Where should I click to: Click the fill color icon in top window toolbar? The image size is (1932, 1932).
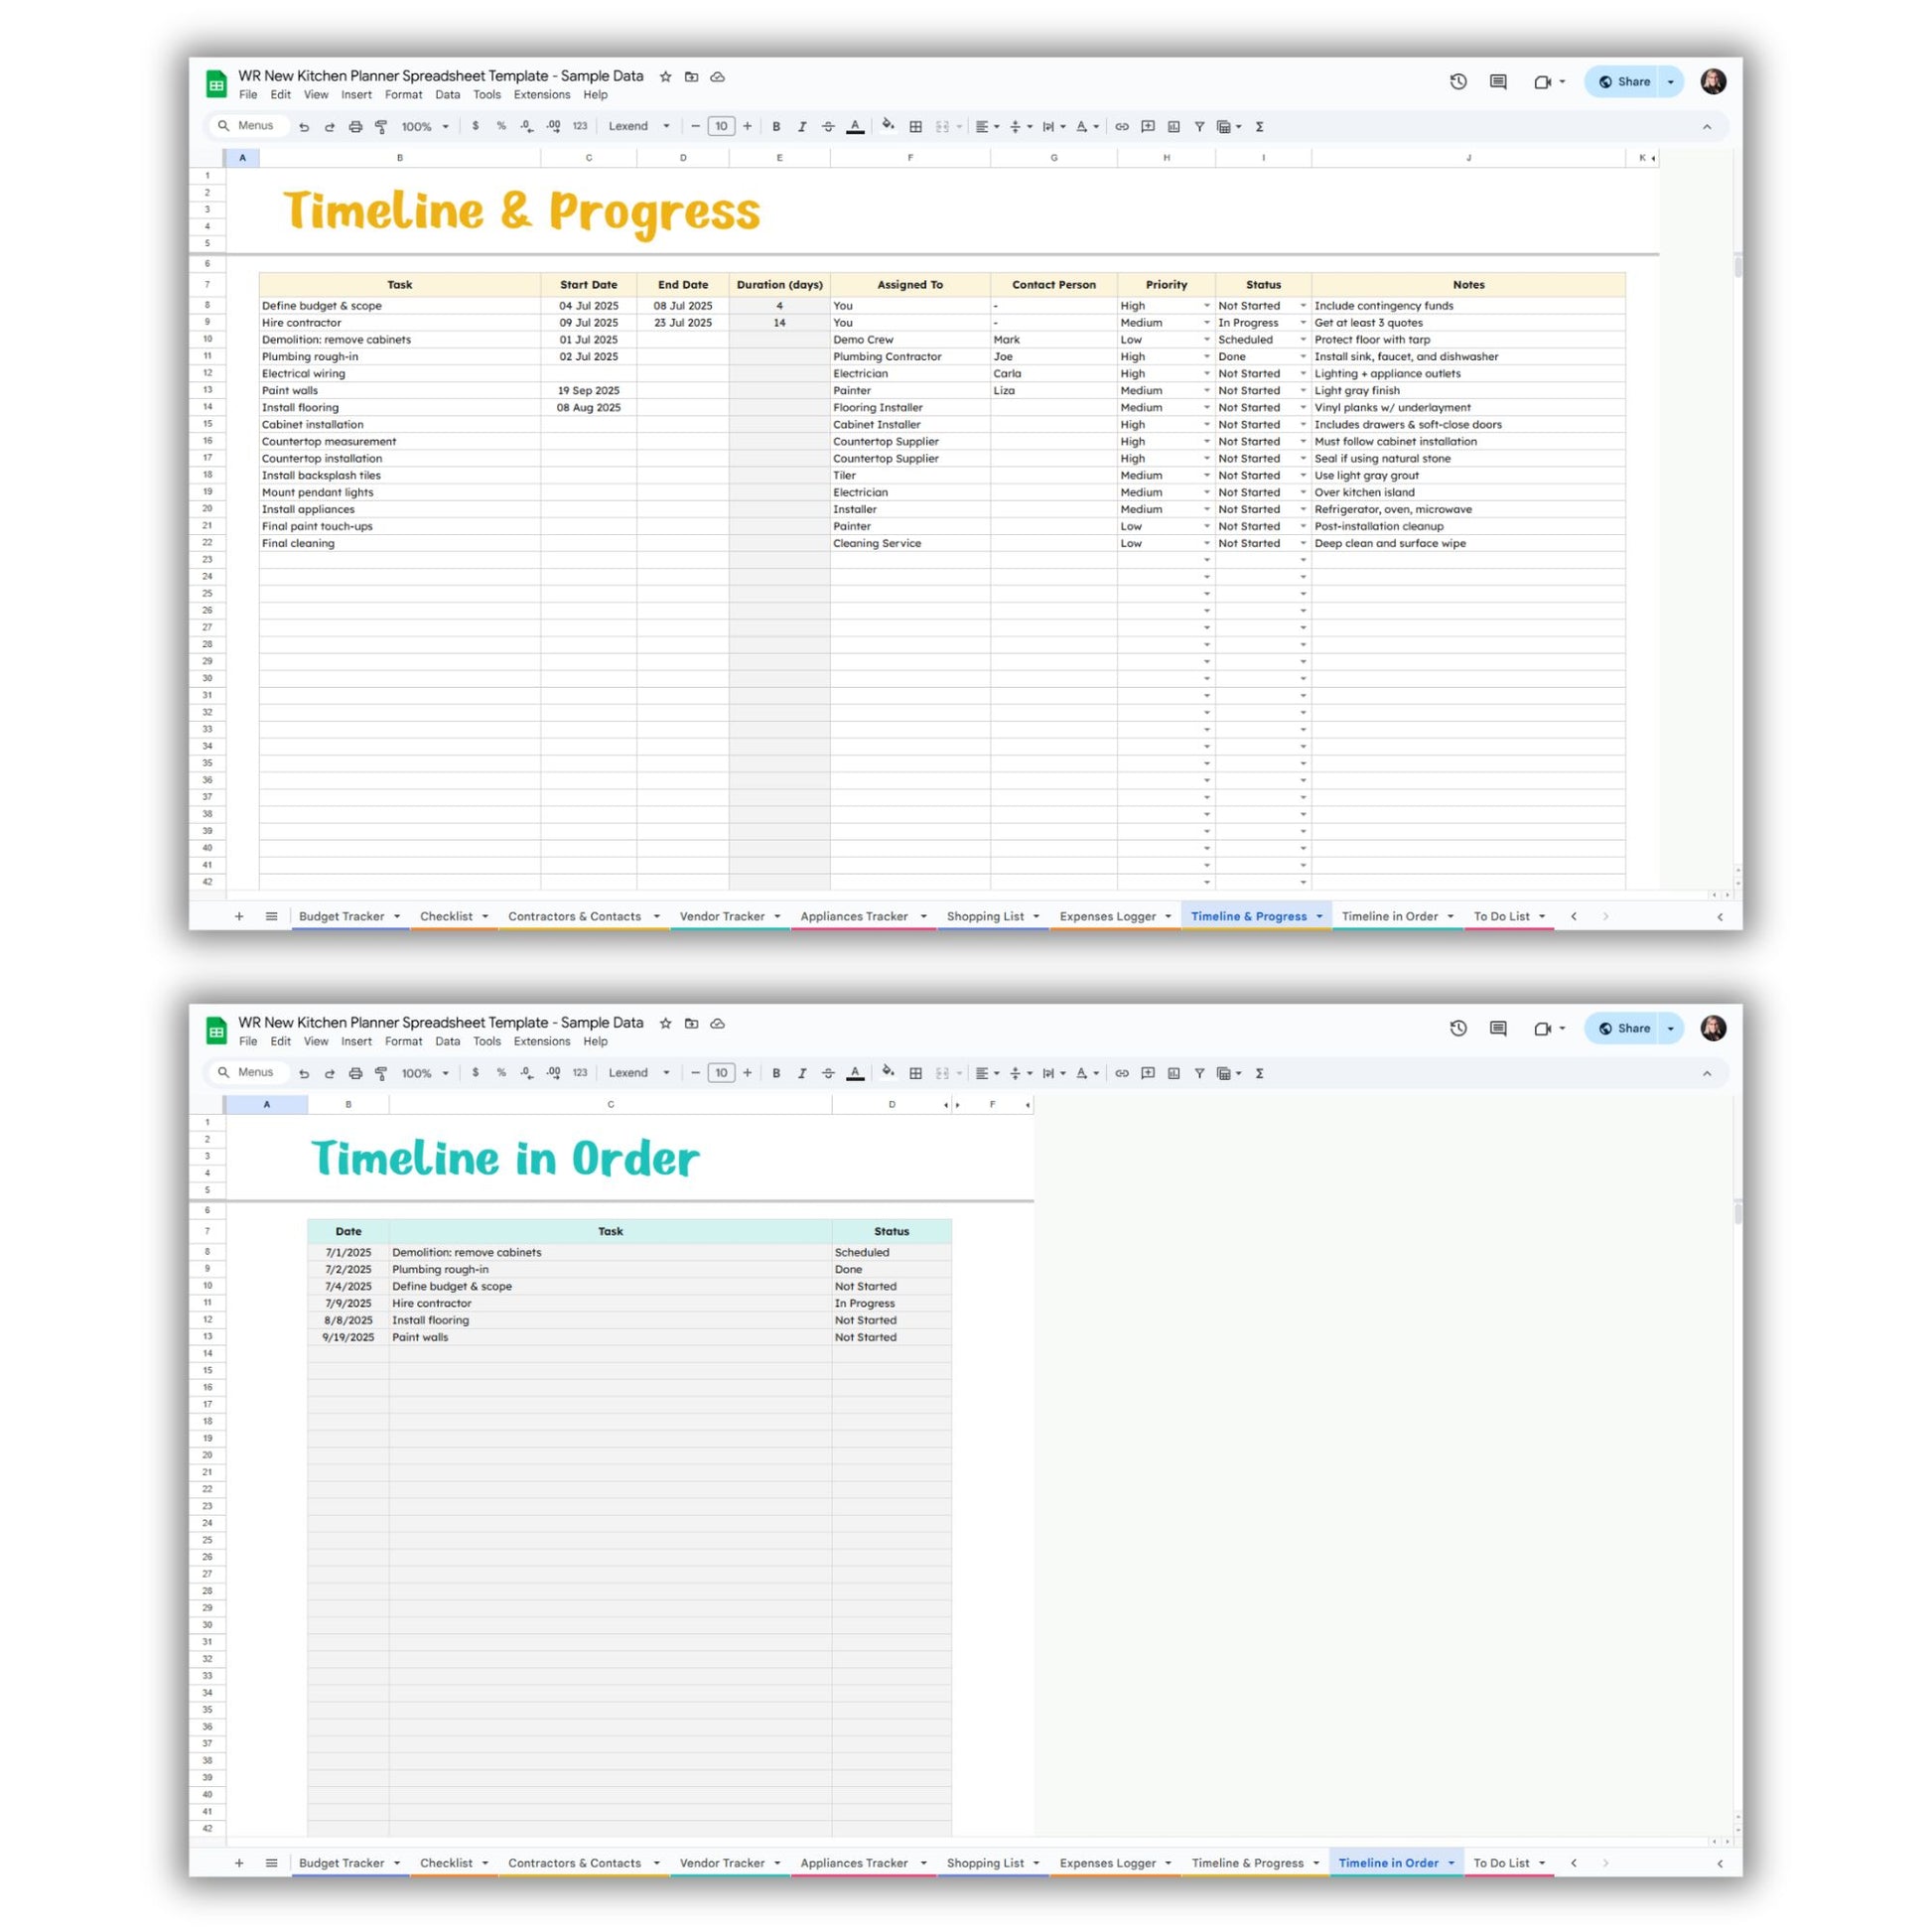887,126
